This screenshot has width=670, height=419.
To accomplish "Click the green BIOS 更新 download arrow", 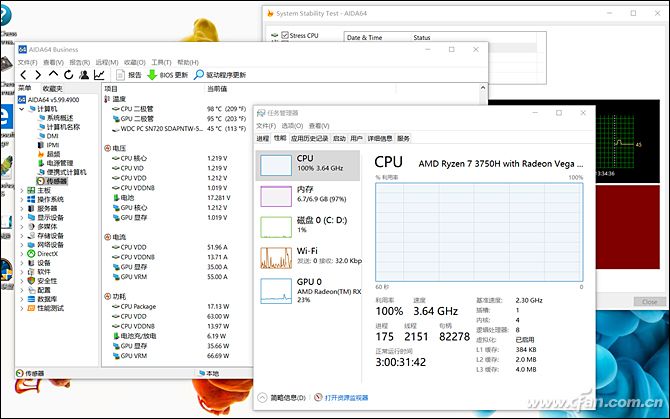I will pyautogui.click(x=152, y=75).
